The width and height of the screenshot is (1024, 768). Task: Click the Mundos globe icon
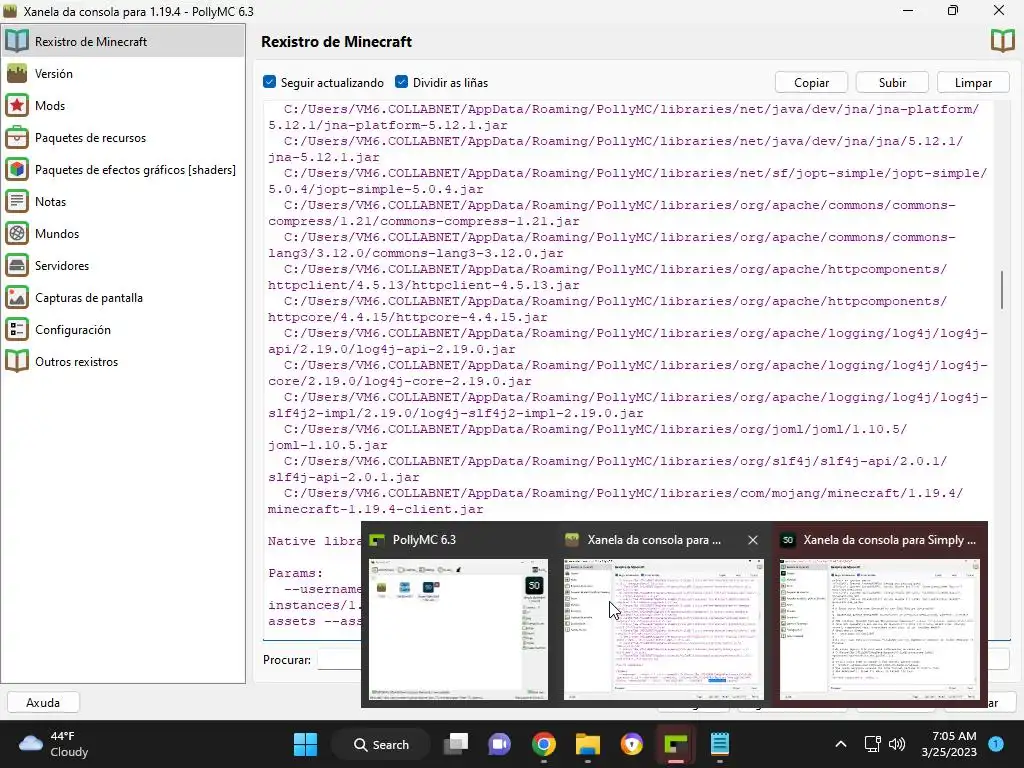pyautogui.click(x=17, y=233)
